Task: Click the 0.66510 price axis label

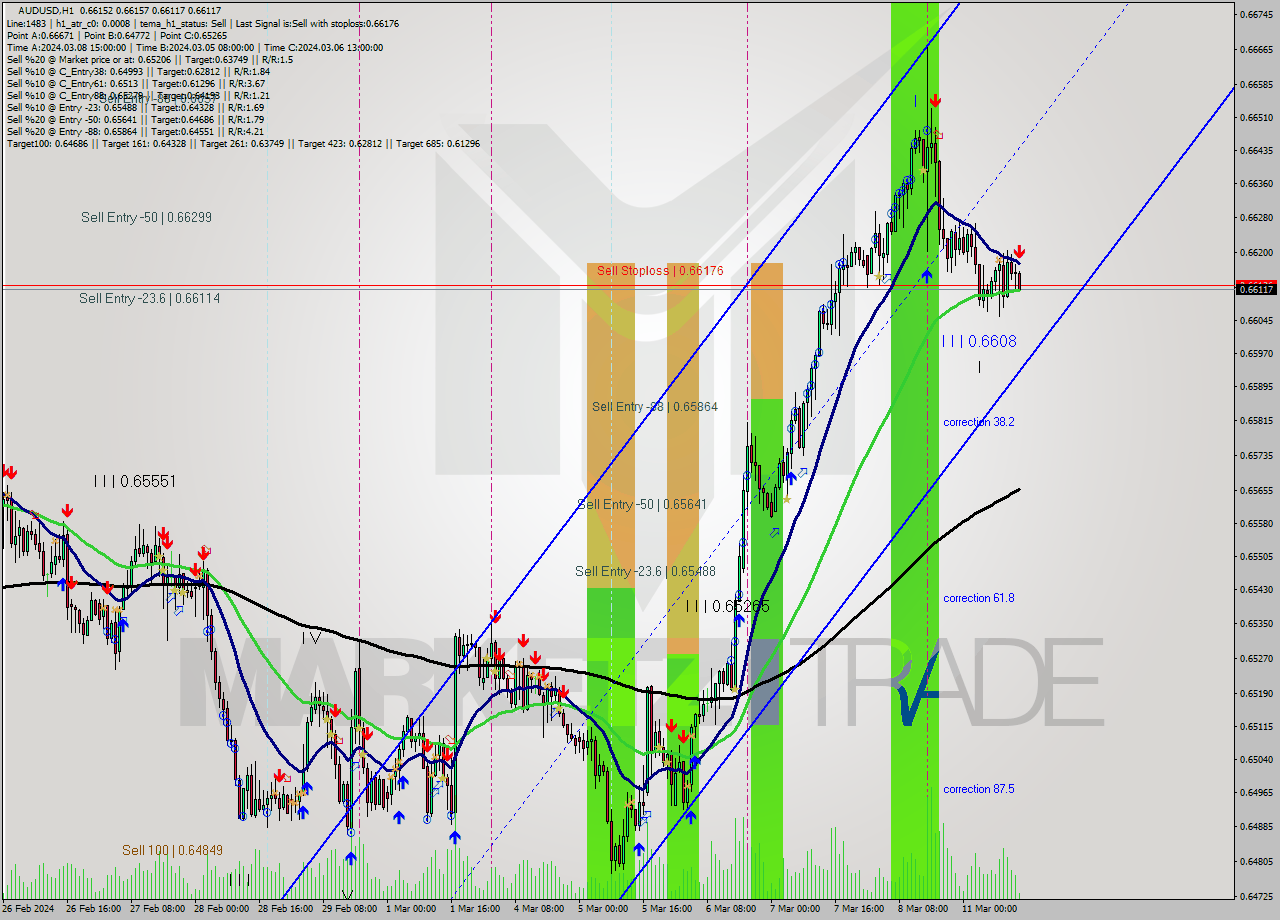Action: tap(1256, 117)
